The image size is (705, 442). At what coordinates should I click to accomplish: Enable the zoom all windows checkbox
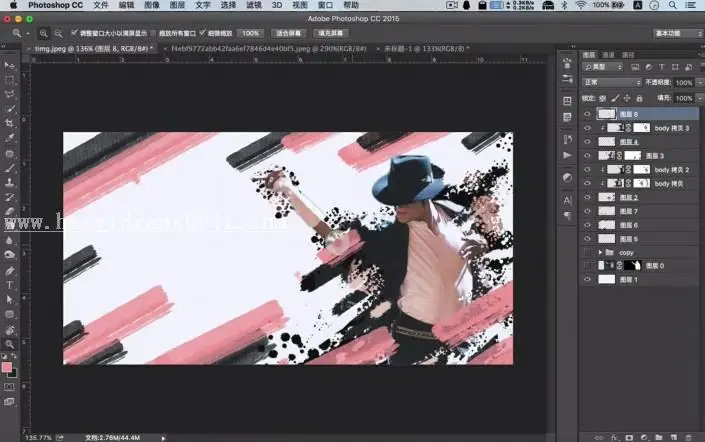[153, 33]
